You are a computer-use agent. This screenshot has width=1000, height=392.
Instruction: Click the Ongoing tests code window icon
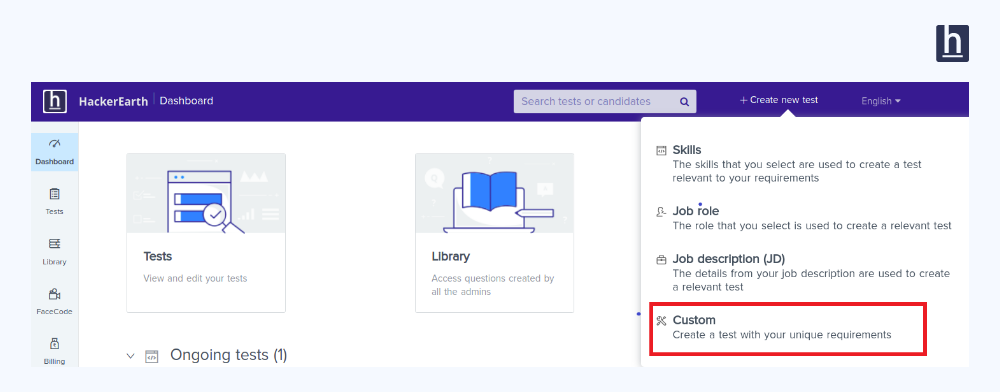[x=151, y=356]
